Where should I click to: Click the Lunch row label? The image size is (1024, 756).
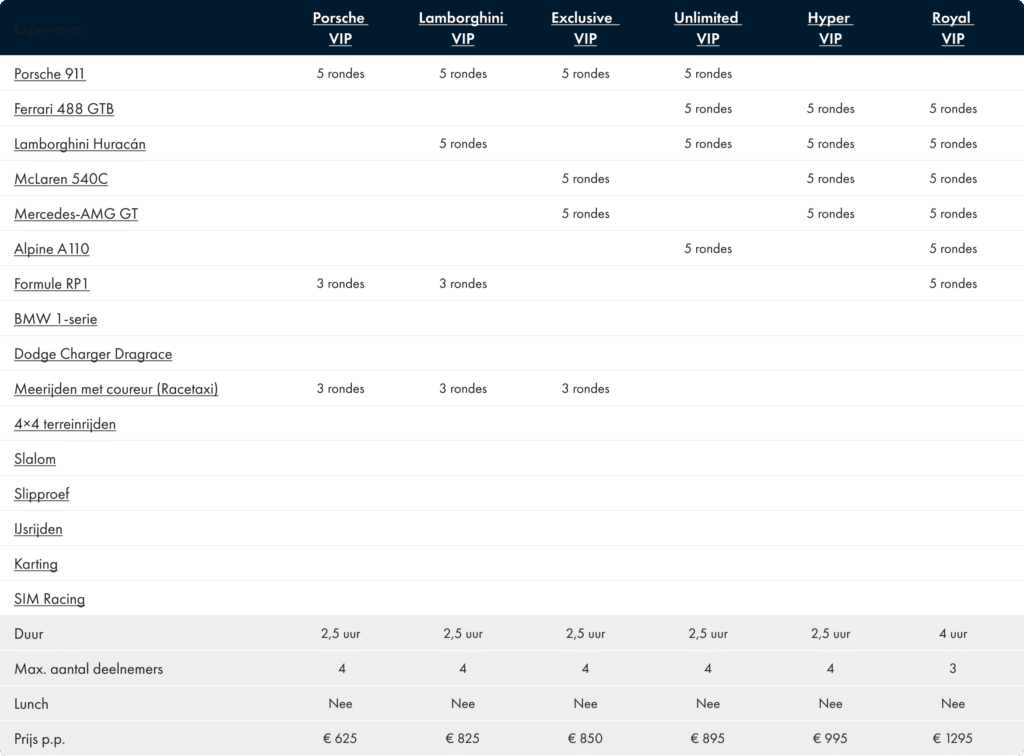[x=31, y=704]
